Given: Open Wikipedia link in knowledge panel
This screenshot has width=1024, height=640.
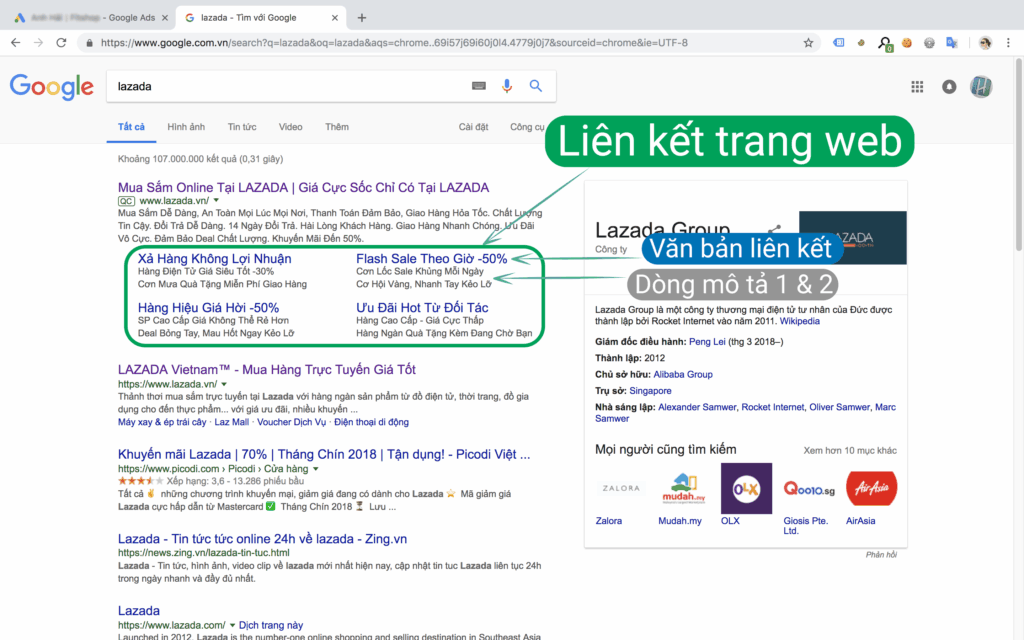Looking at the screenshot, I should 799,321.
